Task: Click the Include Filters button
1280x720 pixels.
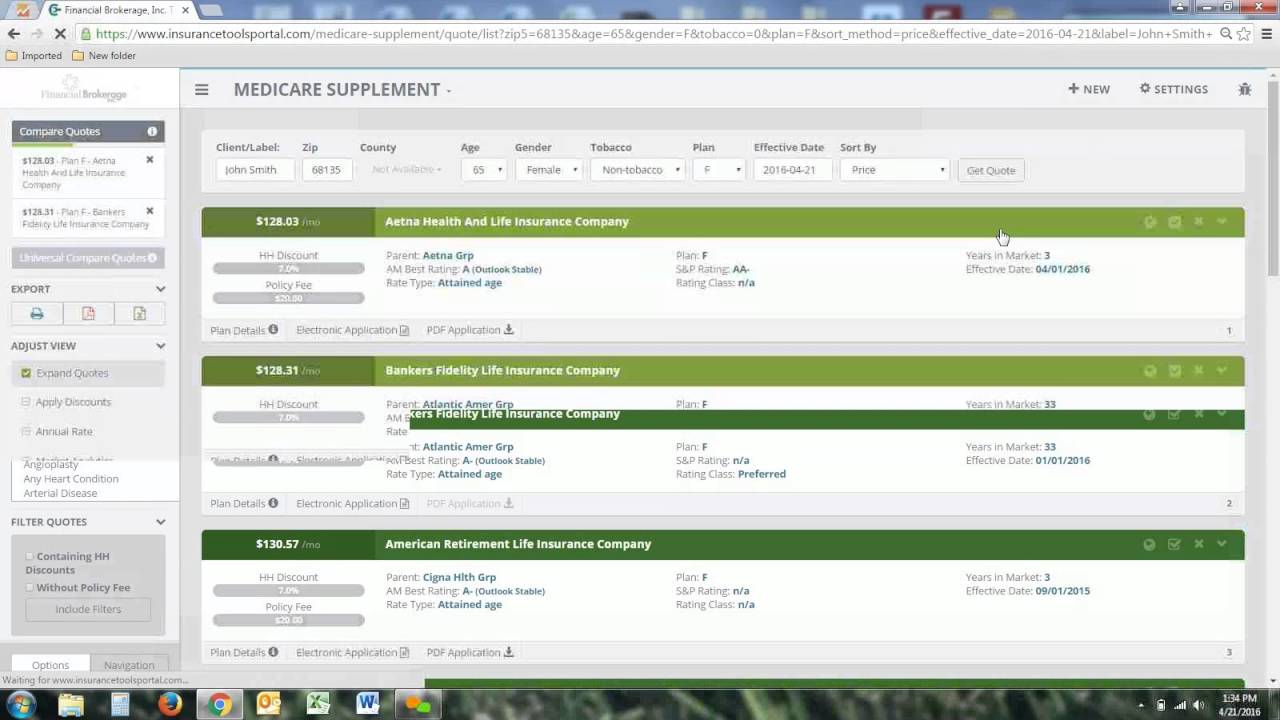Action: tap(88, 609)
